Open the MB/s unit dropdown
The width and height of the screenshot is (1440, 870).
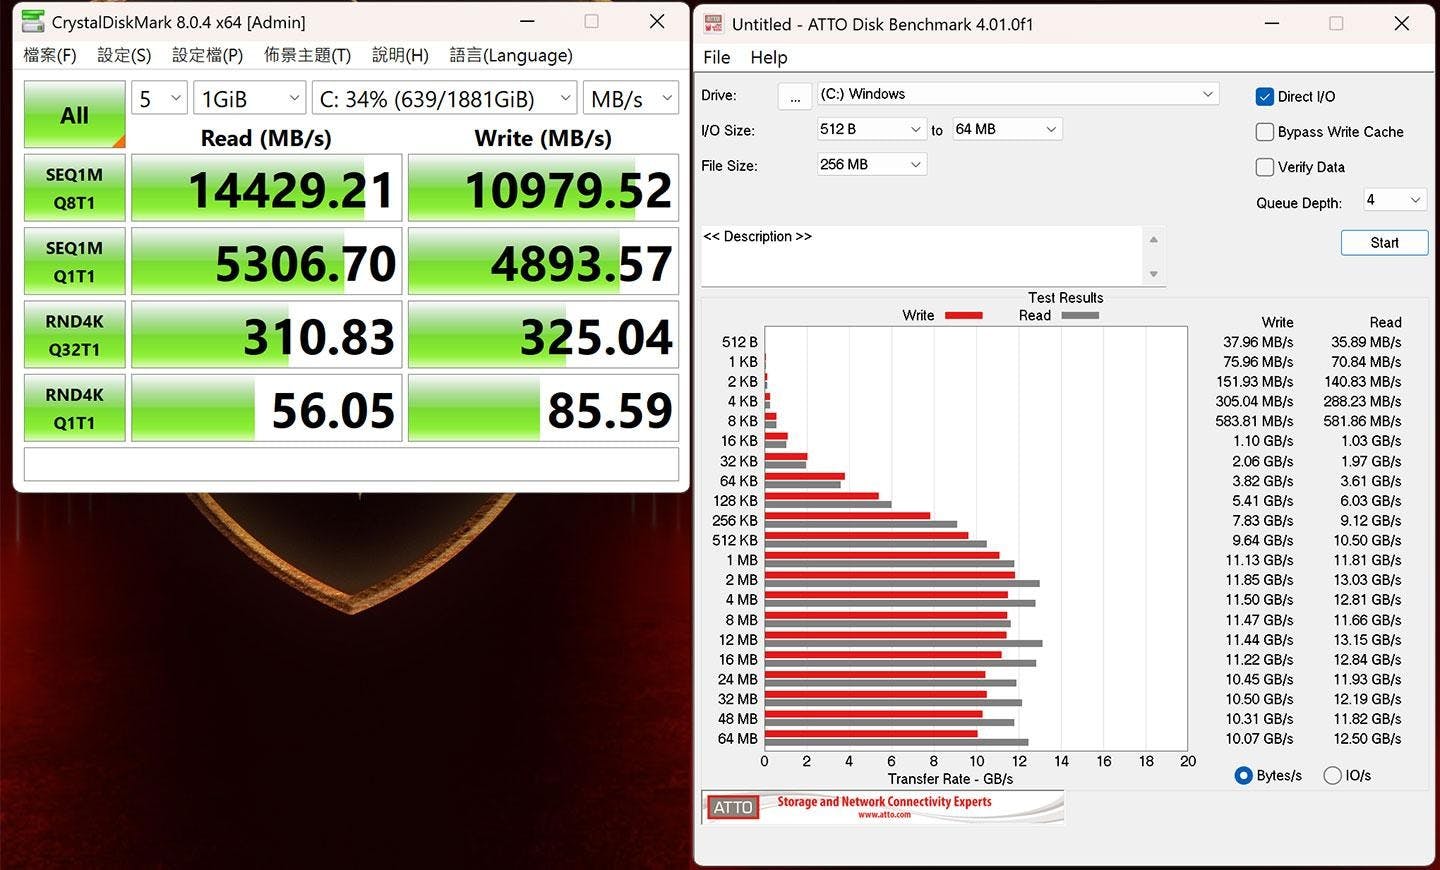point(631,98)
